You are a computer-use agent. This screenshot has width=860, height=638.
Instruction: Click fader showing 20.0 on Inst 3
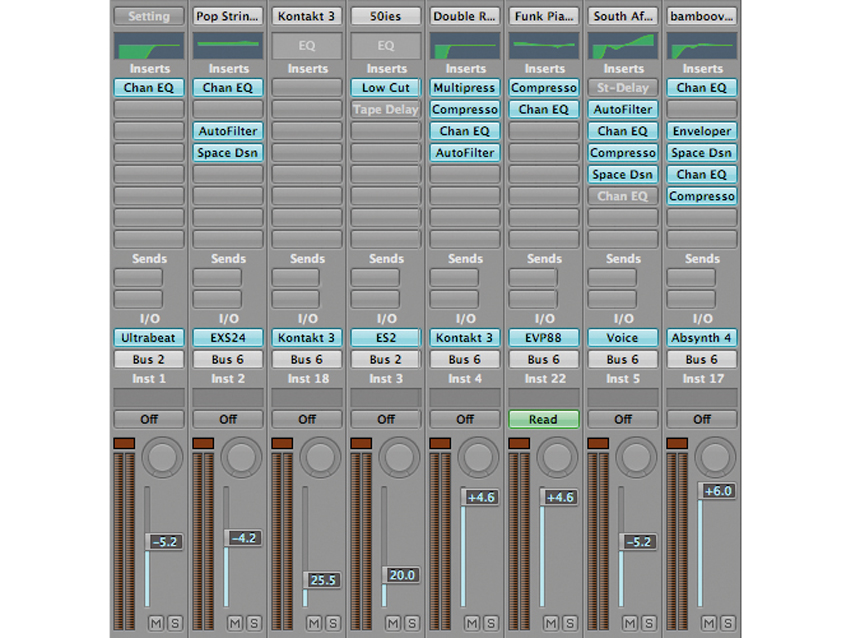point(401,575)
